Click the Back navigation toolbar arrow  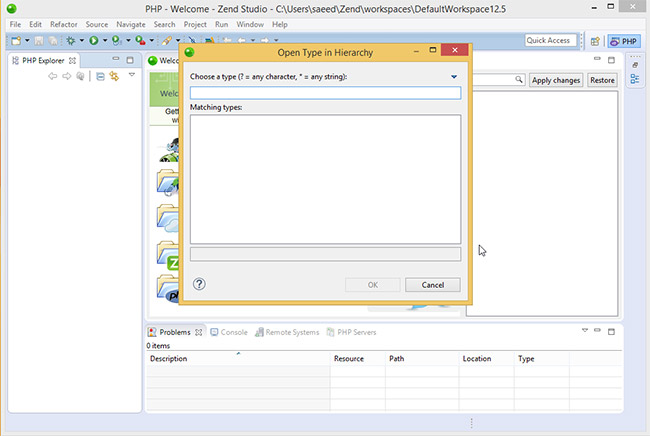[242, 41]
